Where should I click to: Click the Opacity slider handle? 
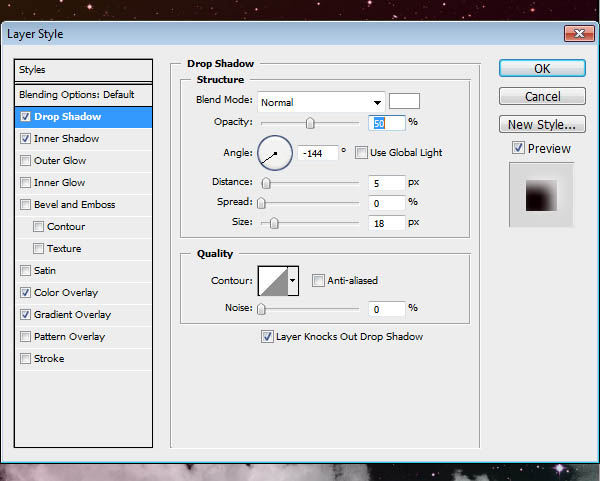(310, 123)
